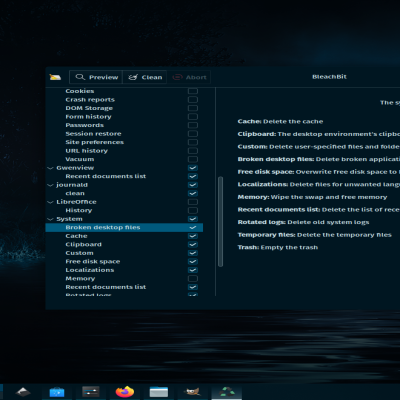Click the Preview button
400x400 pixels.
(96, 77)
